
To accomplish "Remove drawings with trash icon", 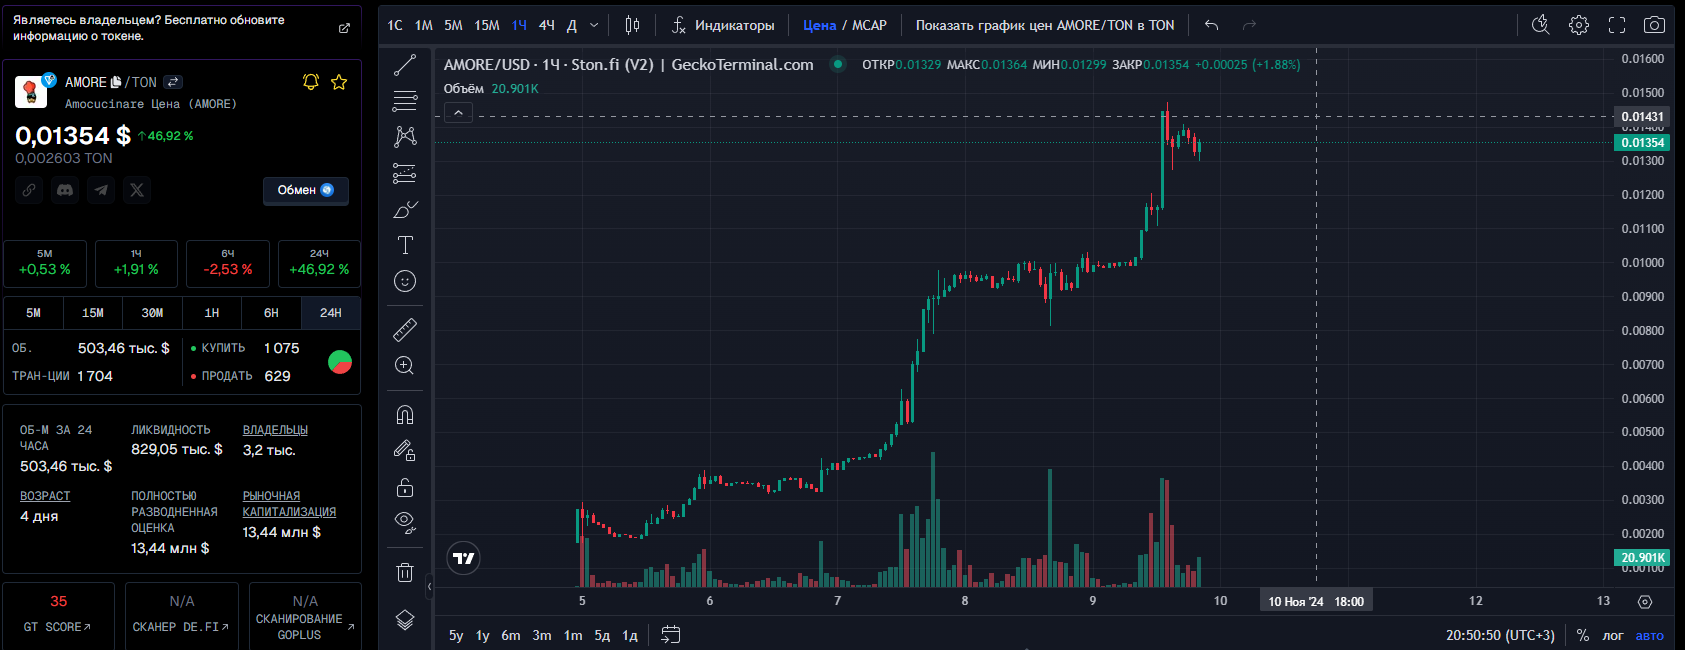I will coord(405,572).
